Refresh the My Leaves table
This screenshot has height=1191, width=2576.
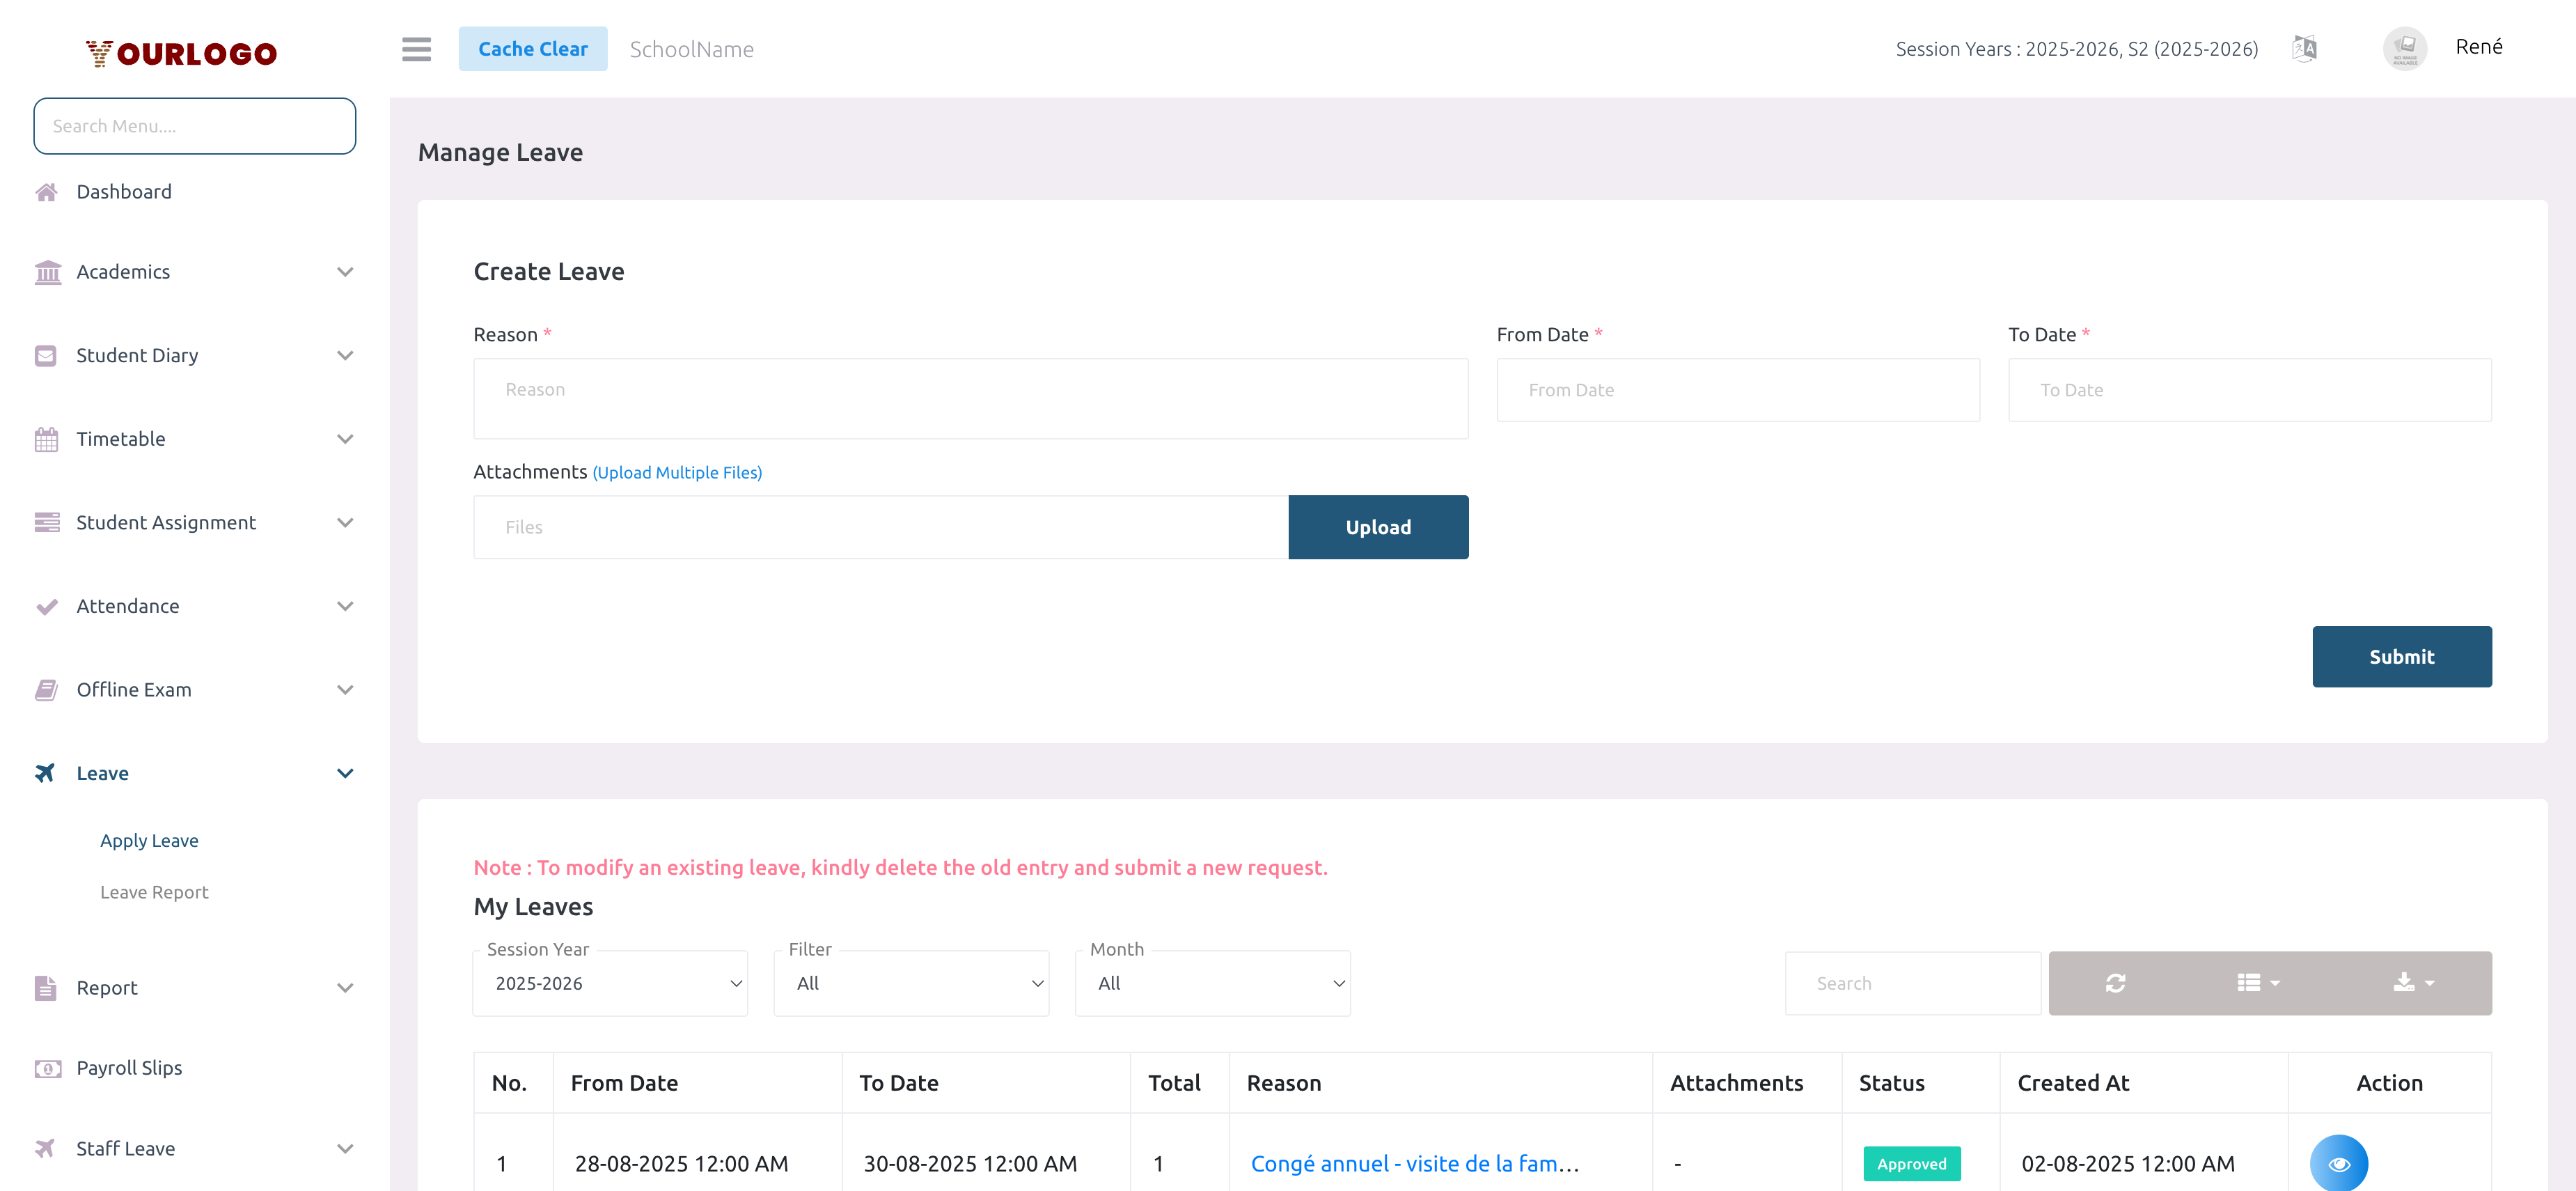click(x=2115, y=983)
